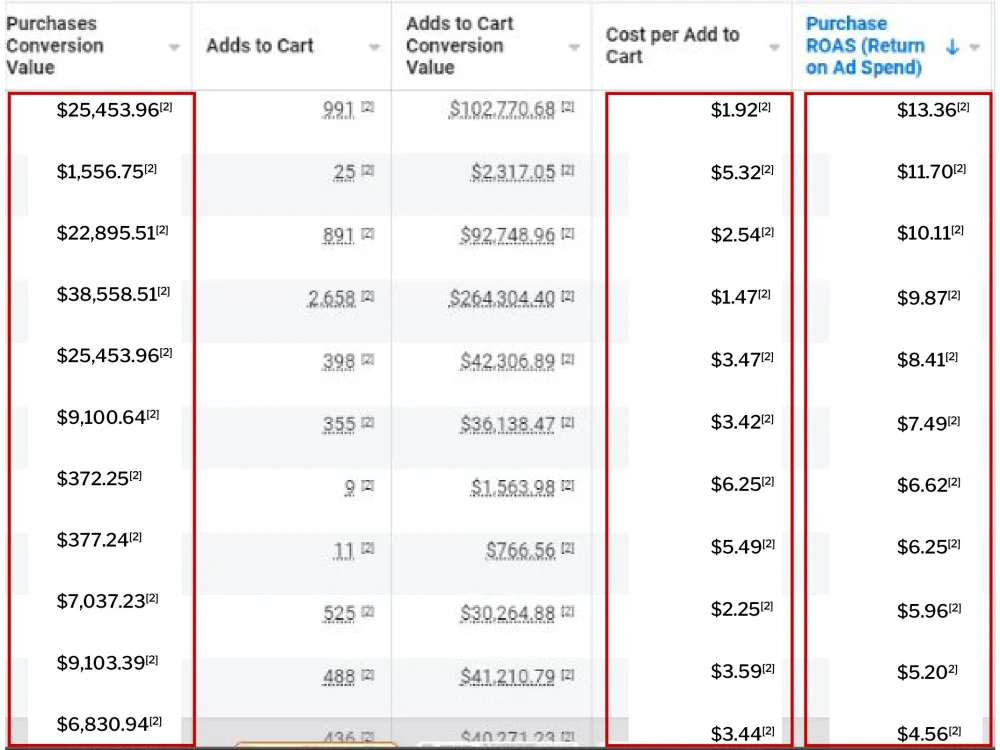This screenshot has width=1000, height=750.
Task: Open the $102,770.68 conversion value link
Action: tap(502, 109)
